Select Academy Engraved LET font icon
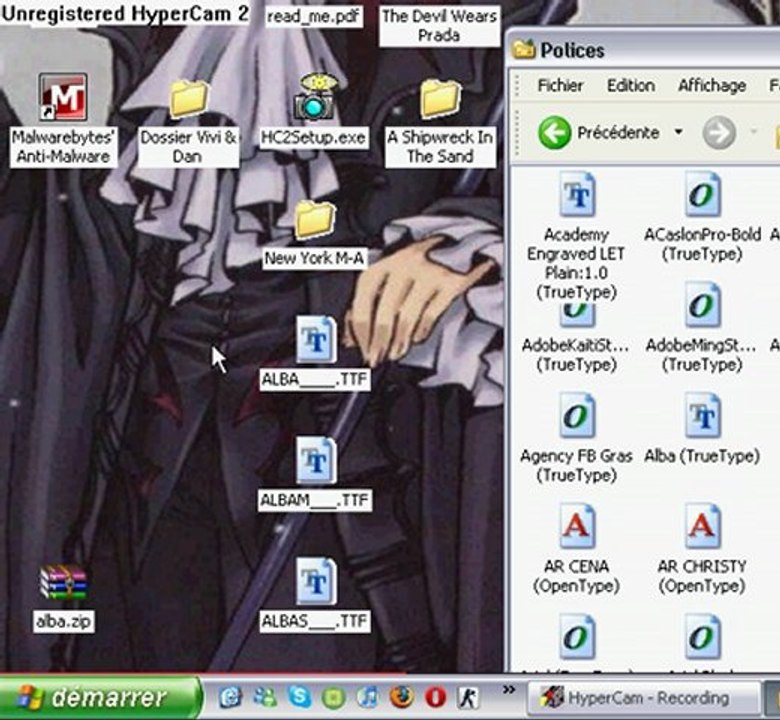780x720 pixels. pyautogui.click(x=577, y=194)
